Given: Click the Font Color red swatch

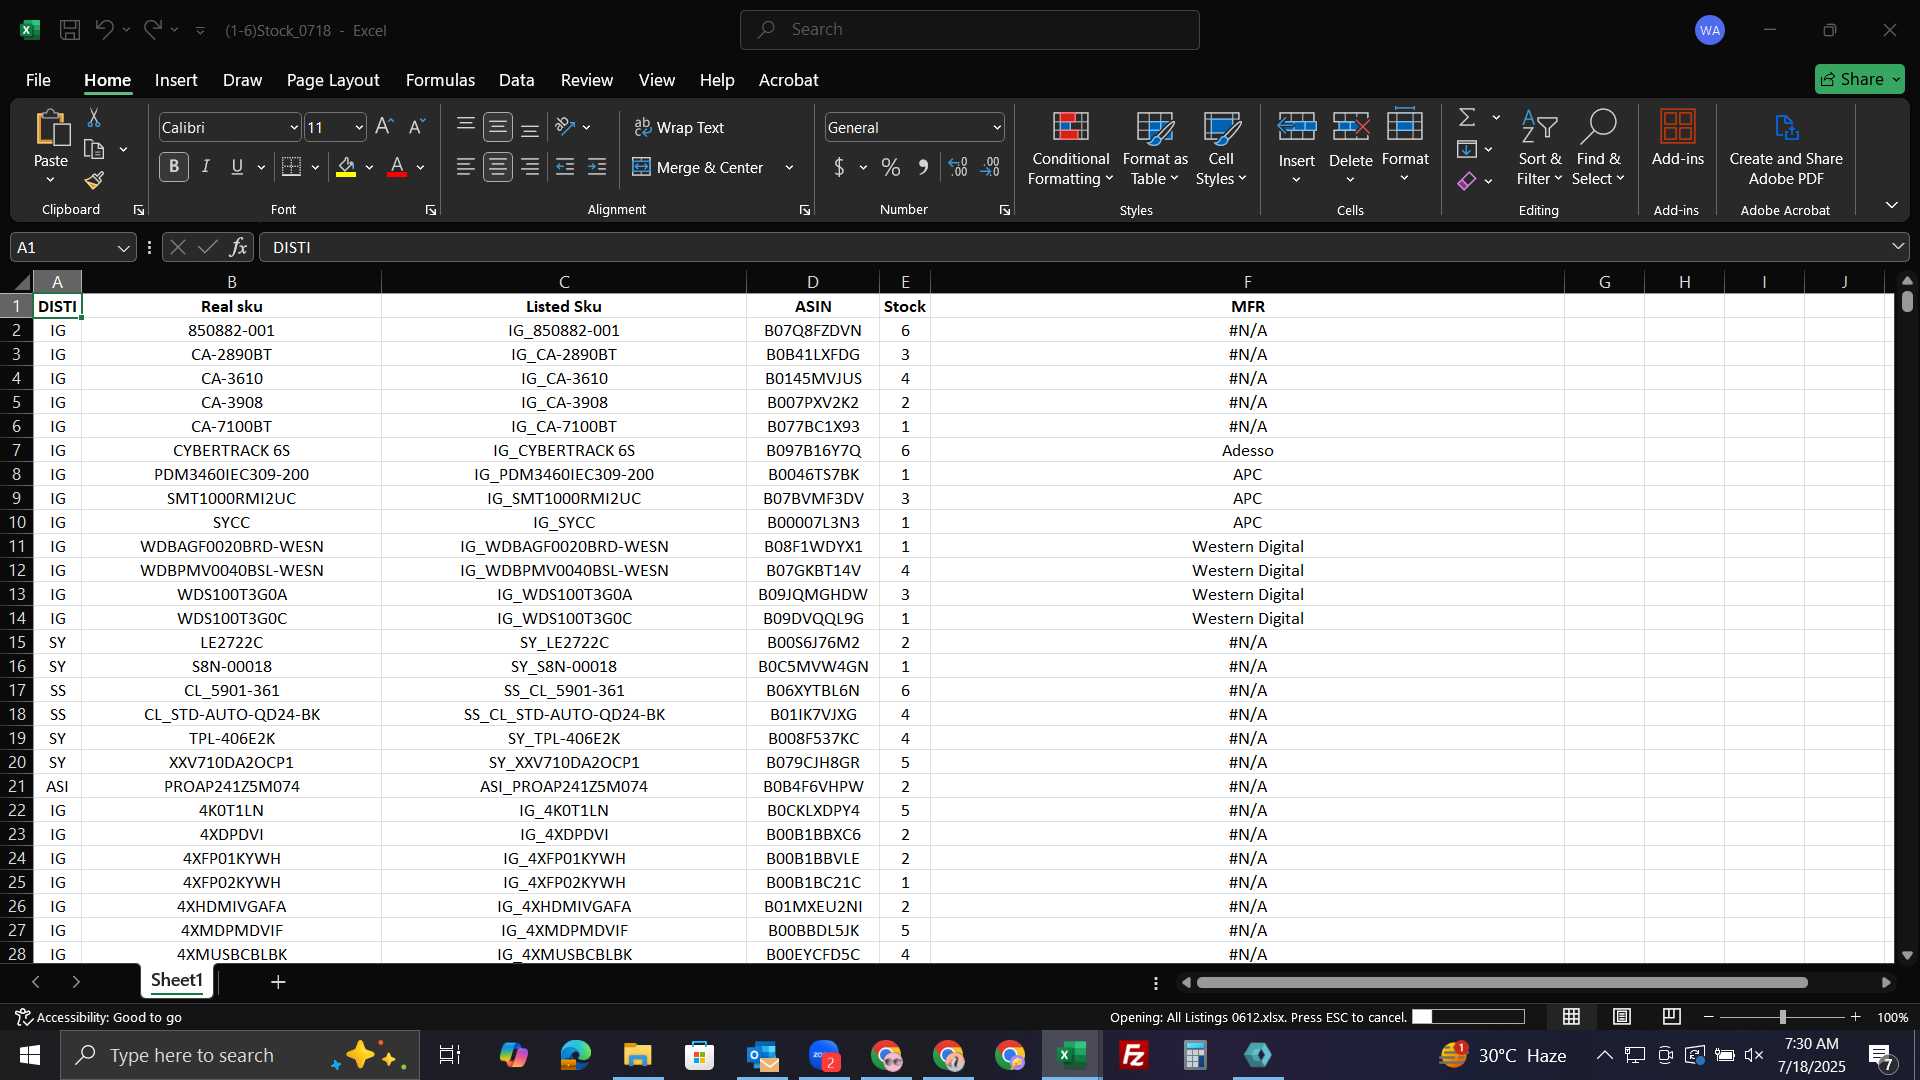Looking at the screenshot, I should [397, 167].
